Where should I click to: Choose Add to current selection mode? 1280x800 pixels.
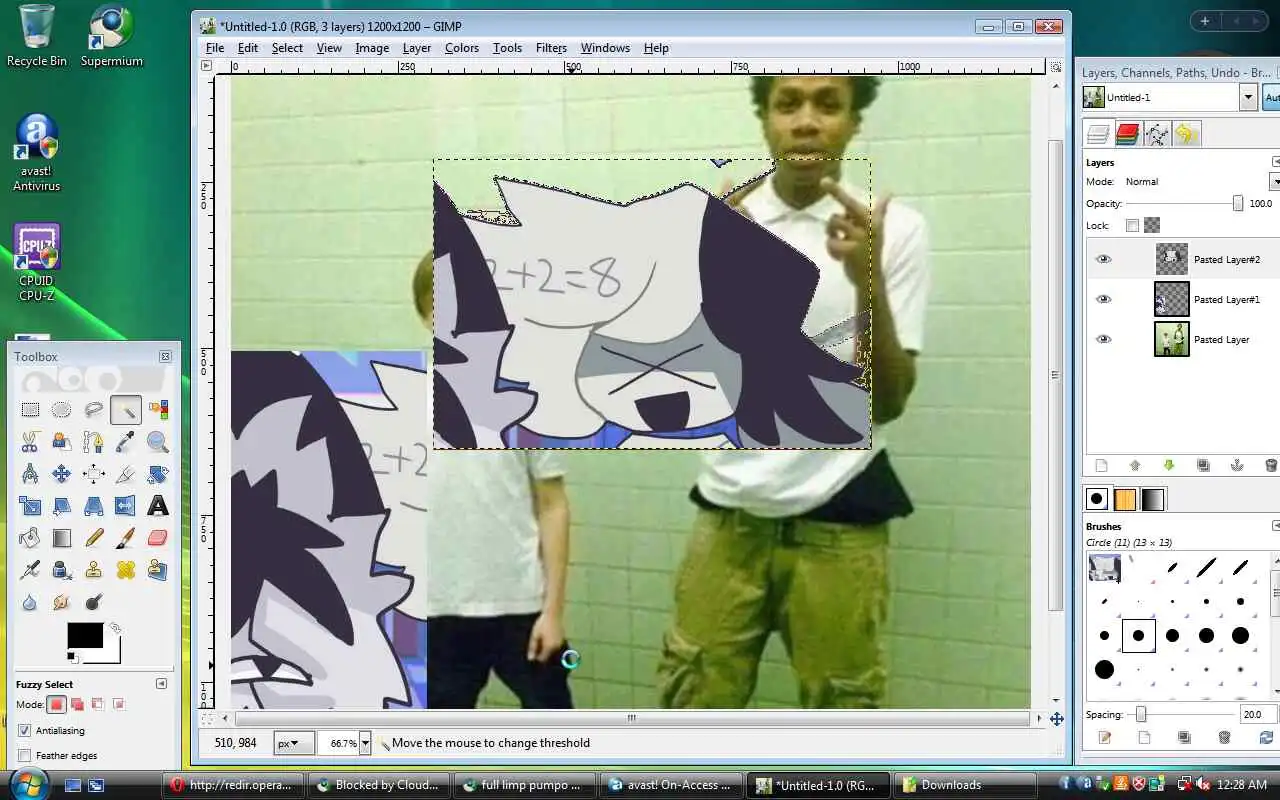pyautogui.click(x=78, y=704)
